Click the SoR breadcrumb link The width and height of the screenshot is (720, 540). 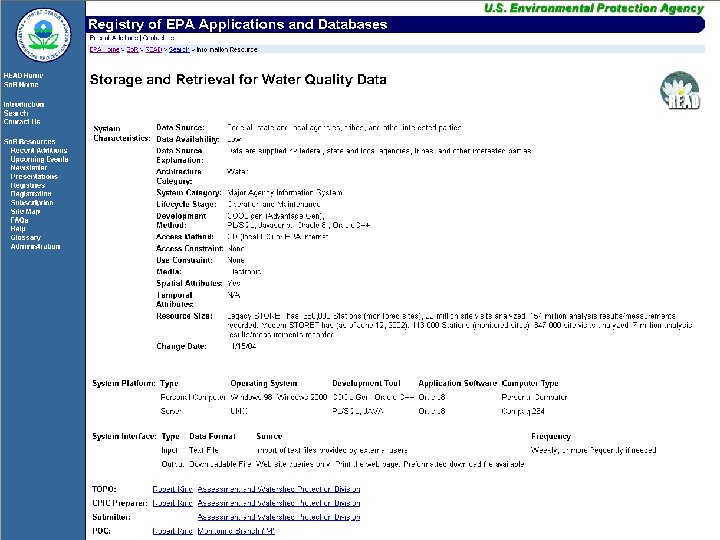(133, 50)
